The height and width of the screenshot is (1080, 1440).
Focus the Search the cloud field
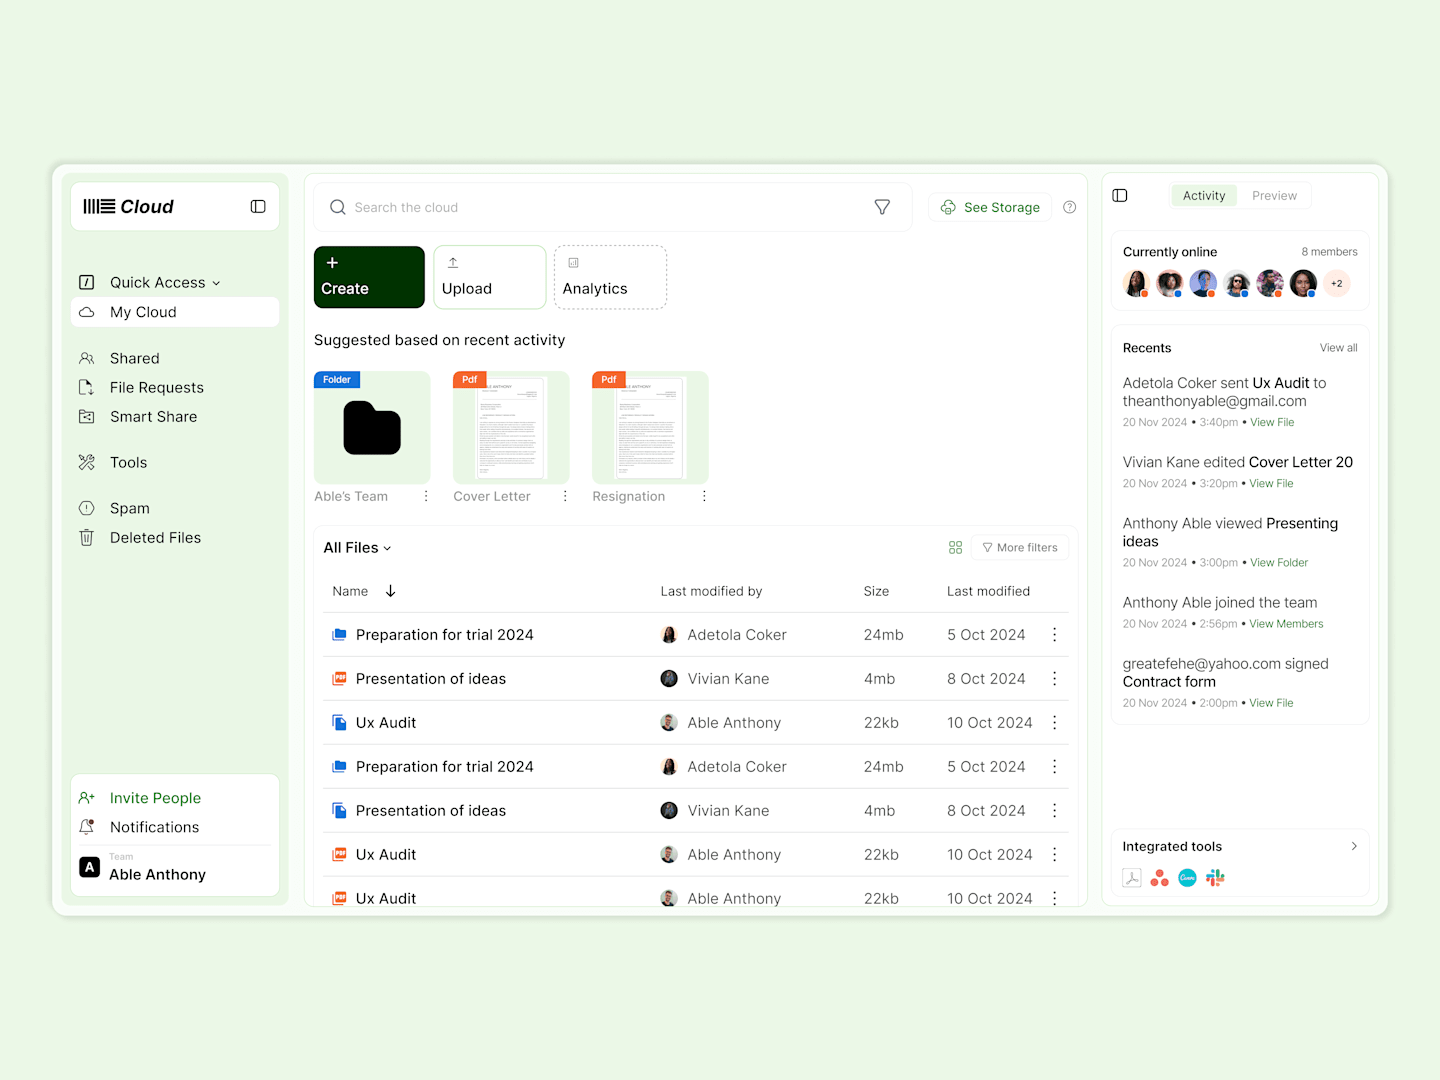pyautogui.click(x=613, y=207)
